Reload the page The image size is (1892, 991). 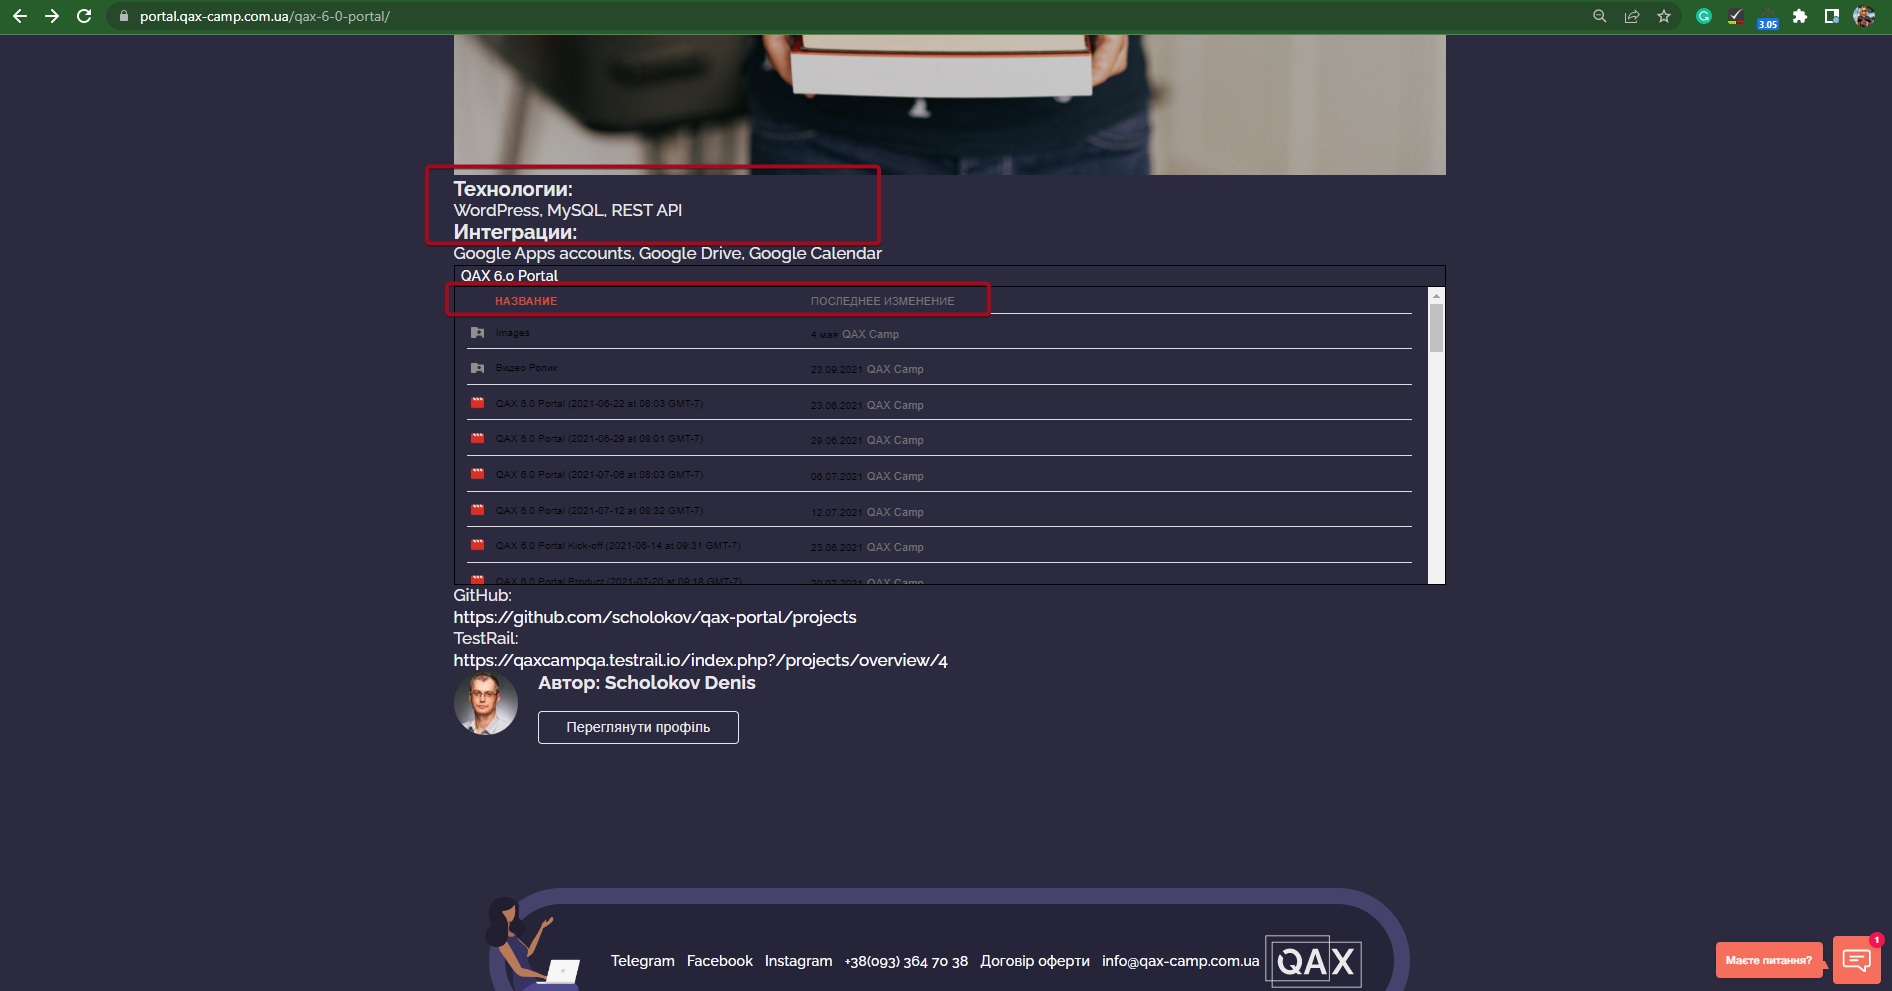(x=83, y=16)
